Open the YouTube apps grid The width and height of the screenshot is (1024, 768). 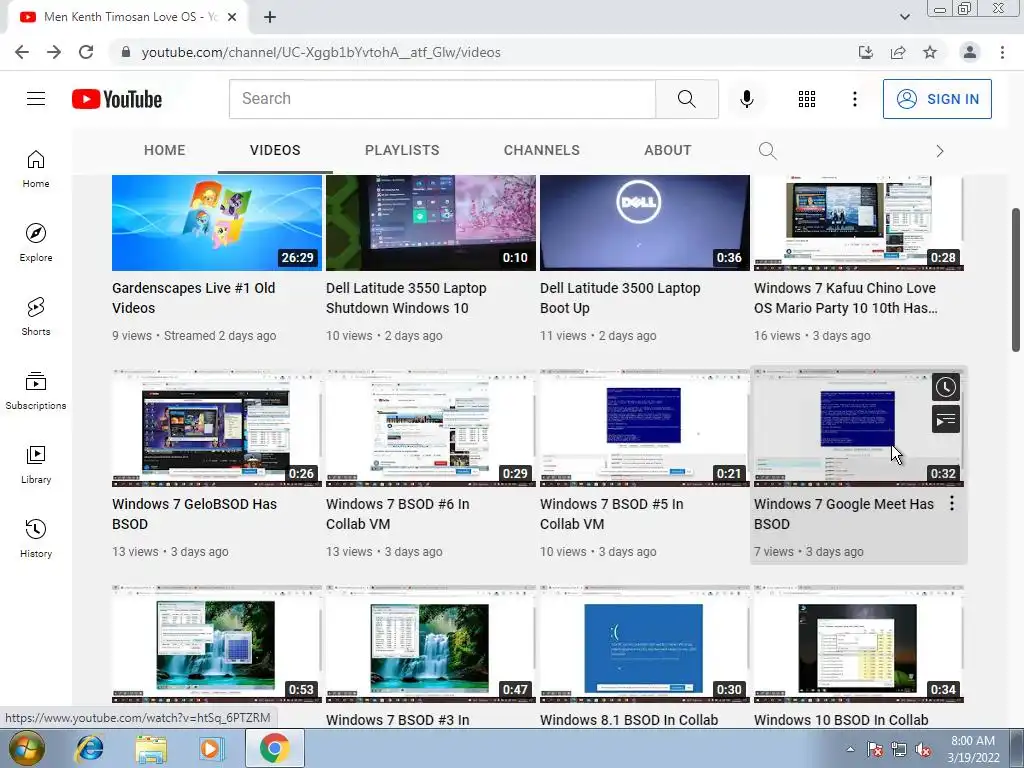(x=807, y=99)
